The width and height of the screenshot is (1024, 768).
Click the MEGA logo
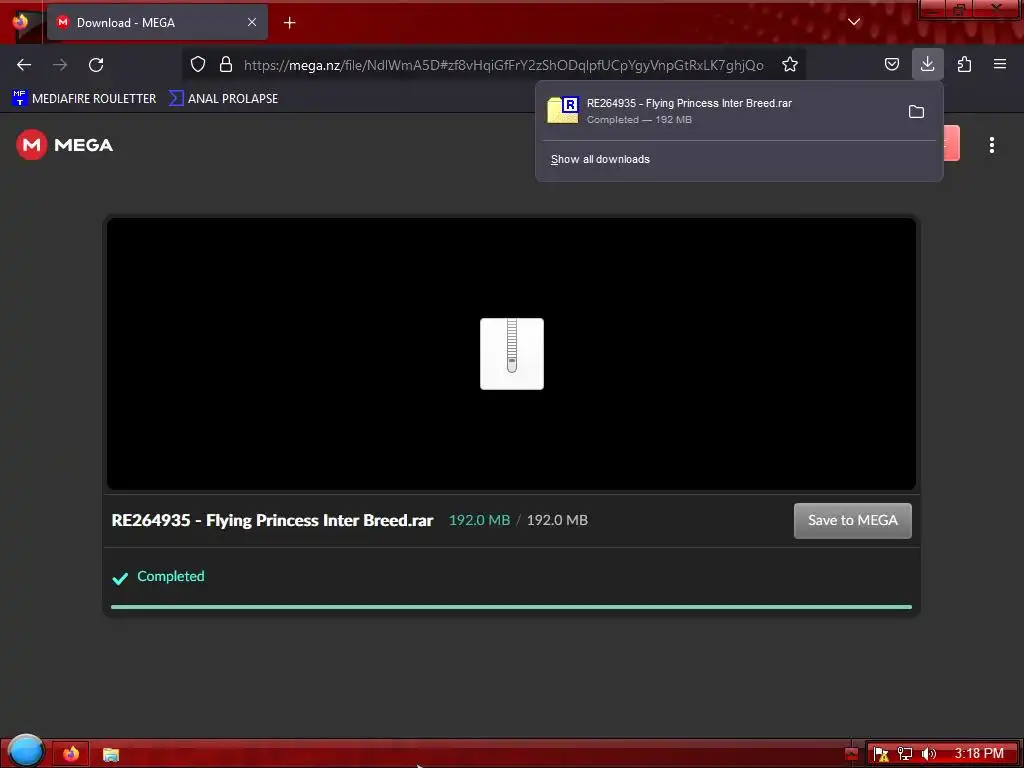point(64,144)
